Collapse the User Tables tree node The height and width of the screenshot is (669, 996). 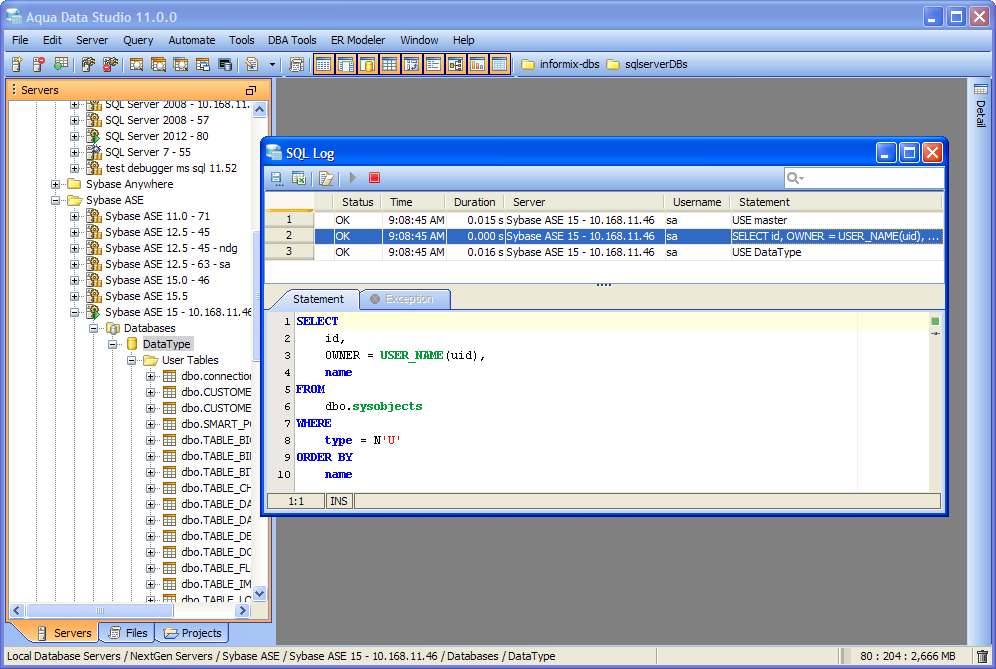132,360
